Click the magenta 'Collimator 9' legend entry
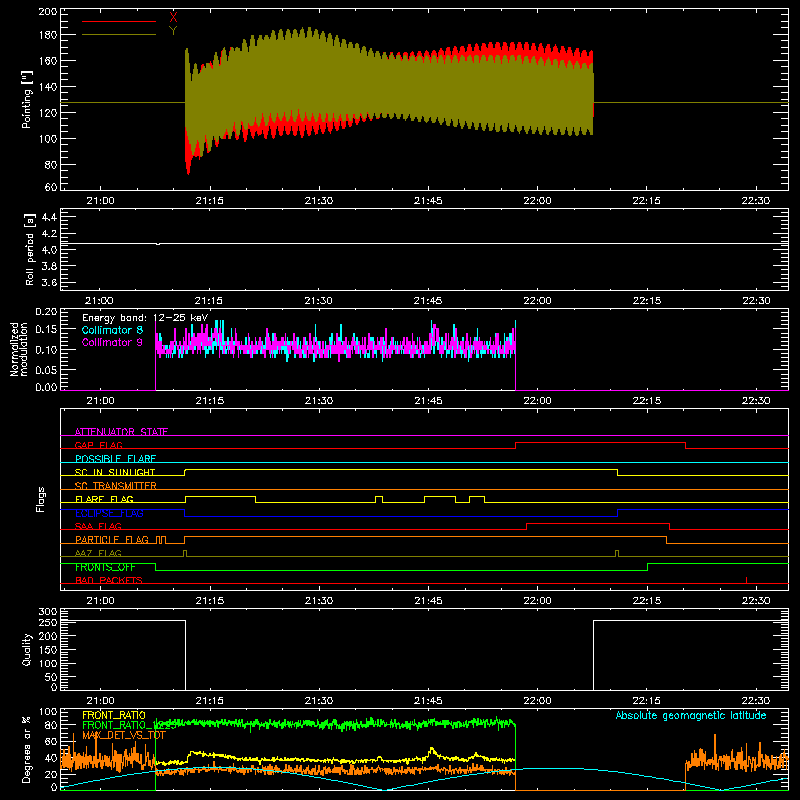 (x=112, y=342)
